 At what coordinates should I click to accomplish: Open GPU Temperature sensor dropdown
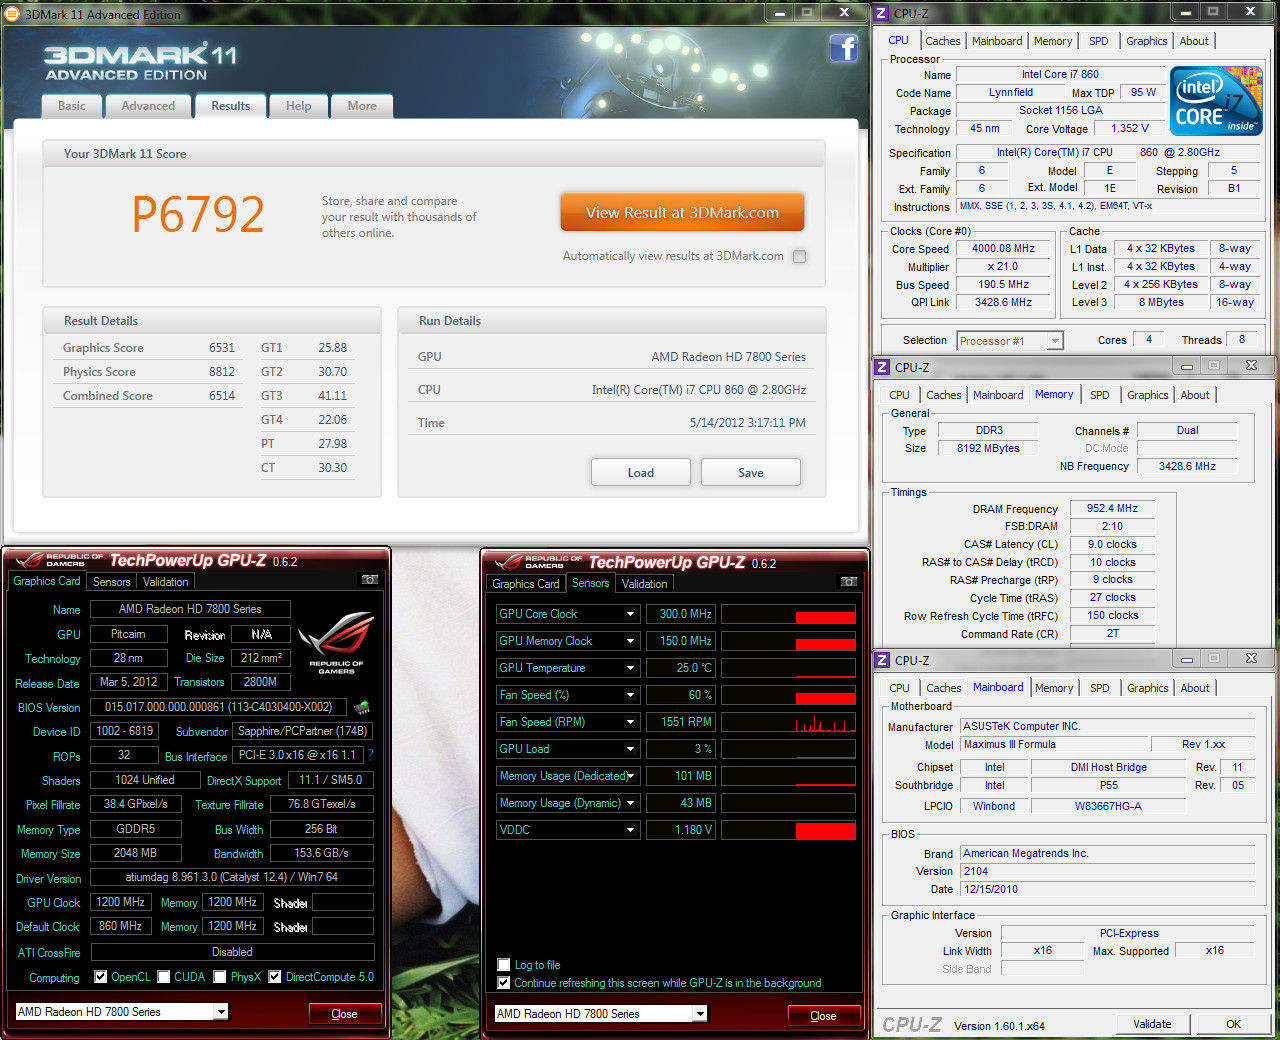pos(631,668)
